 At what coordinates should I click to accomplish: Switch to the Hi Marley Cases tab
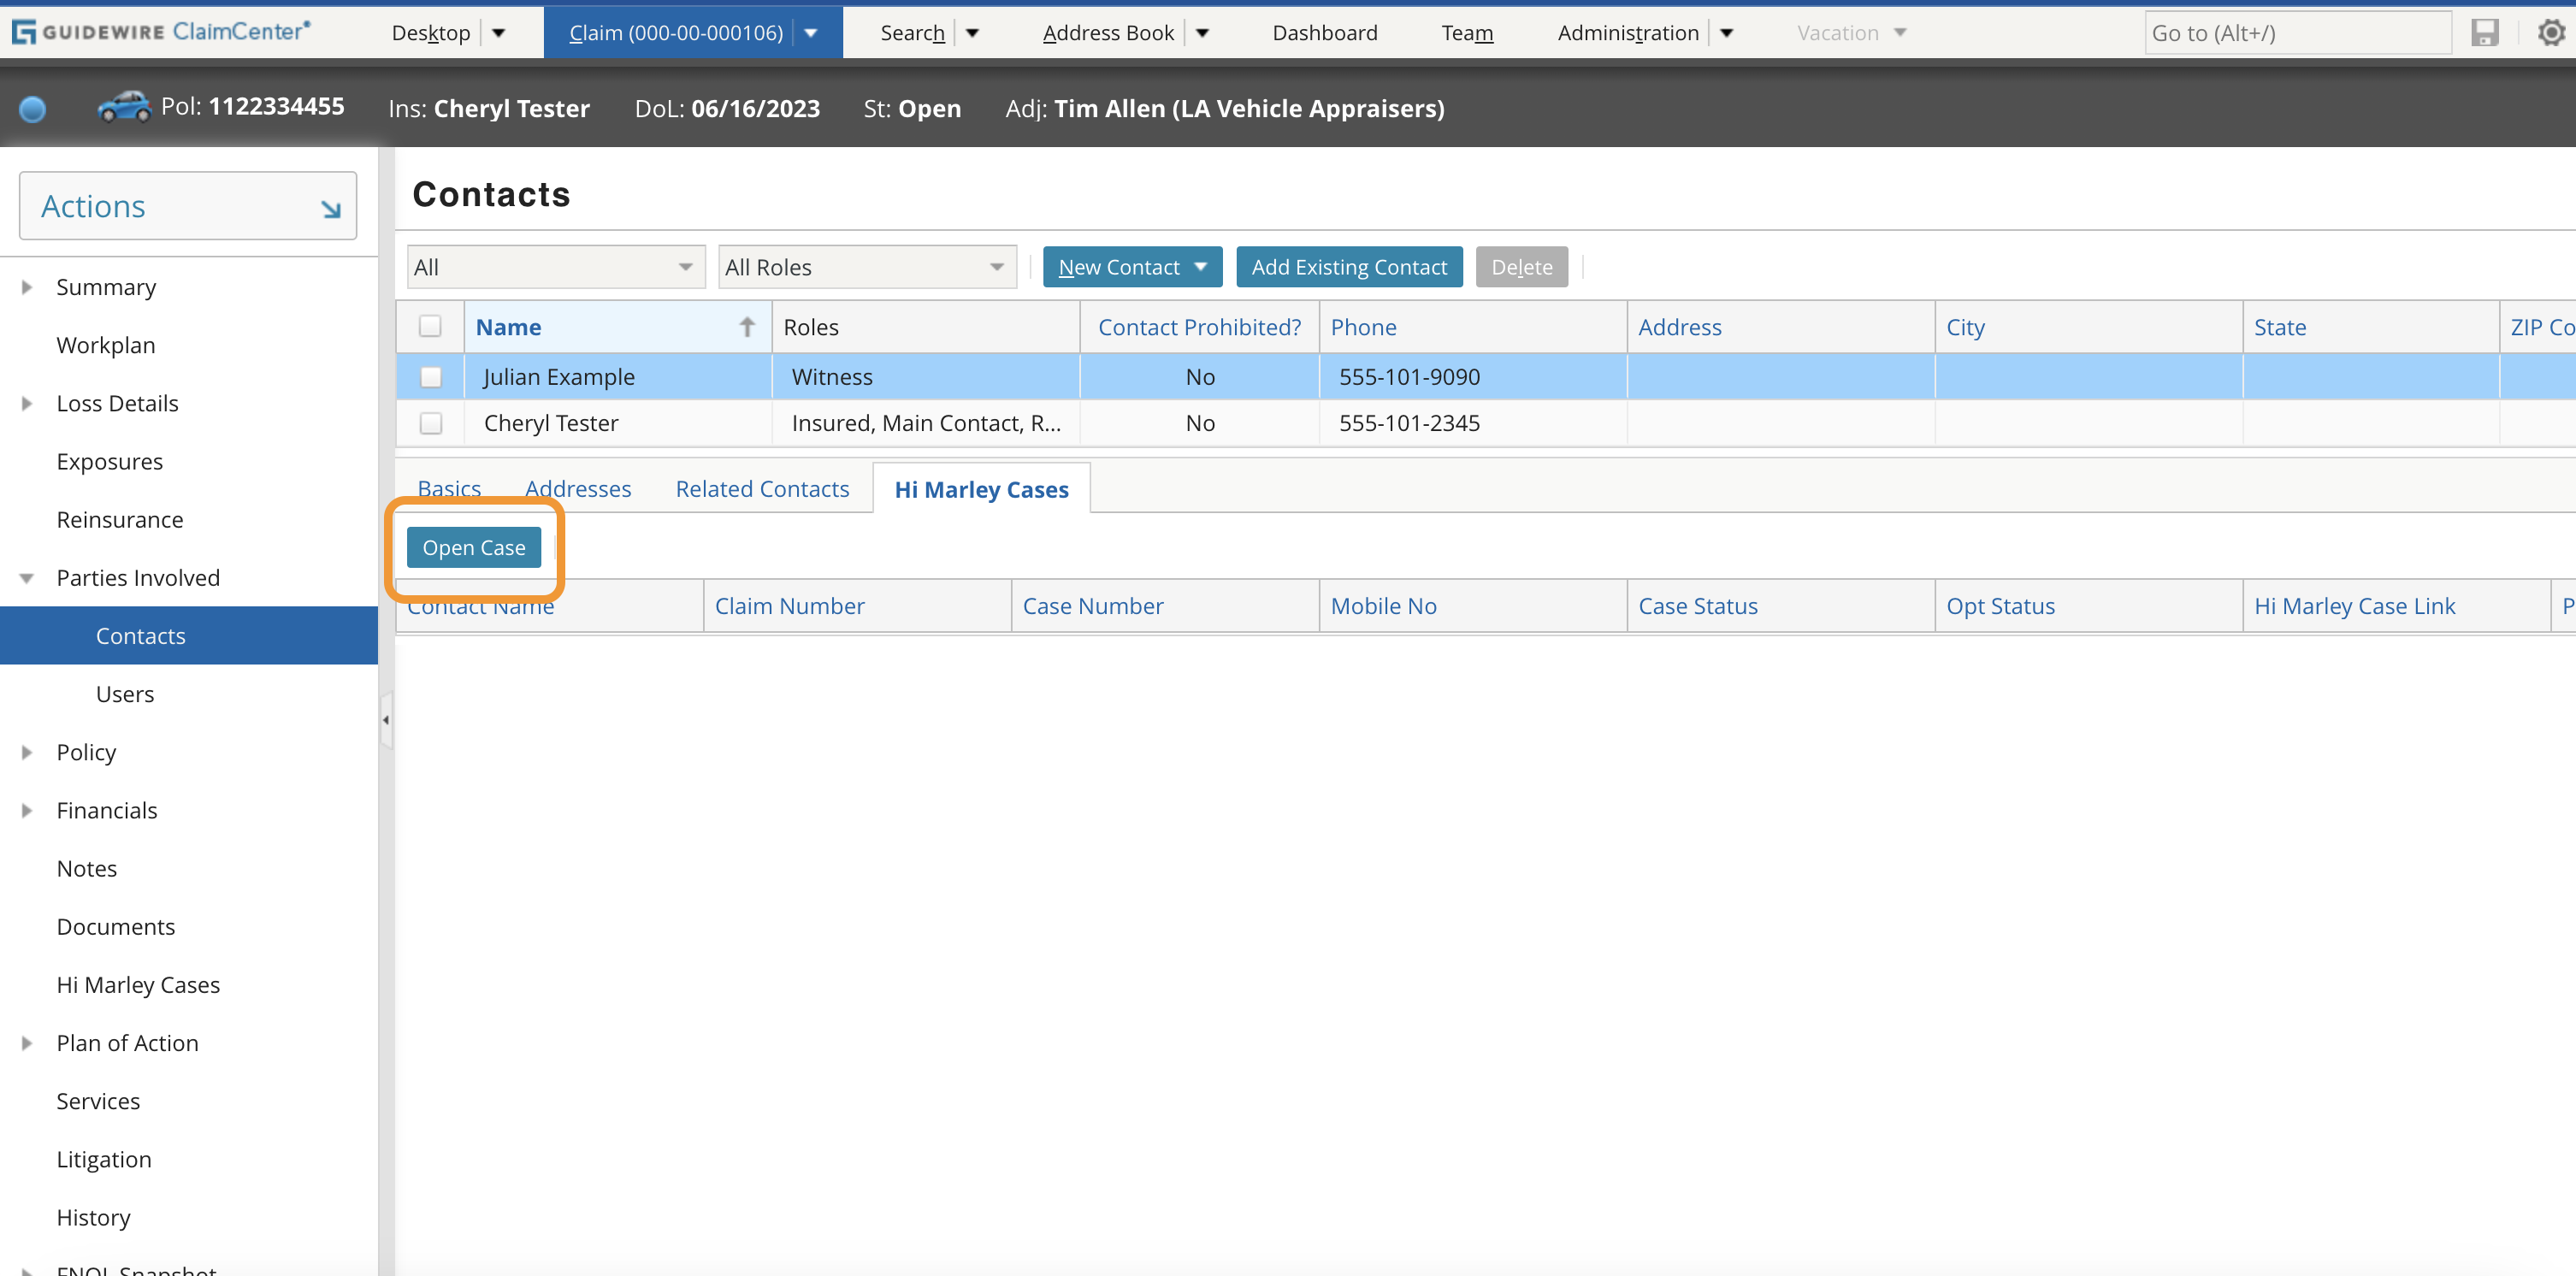pyautogui.click(x=980, y=489)
